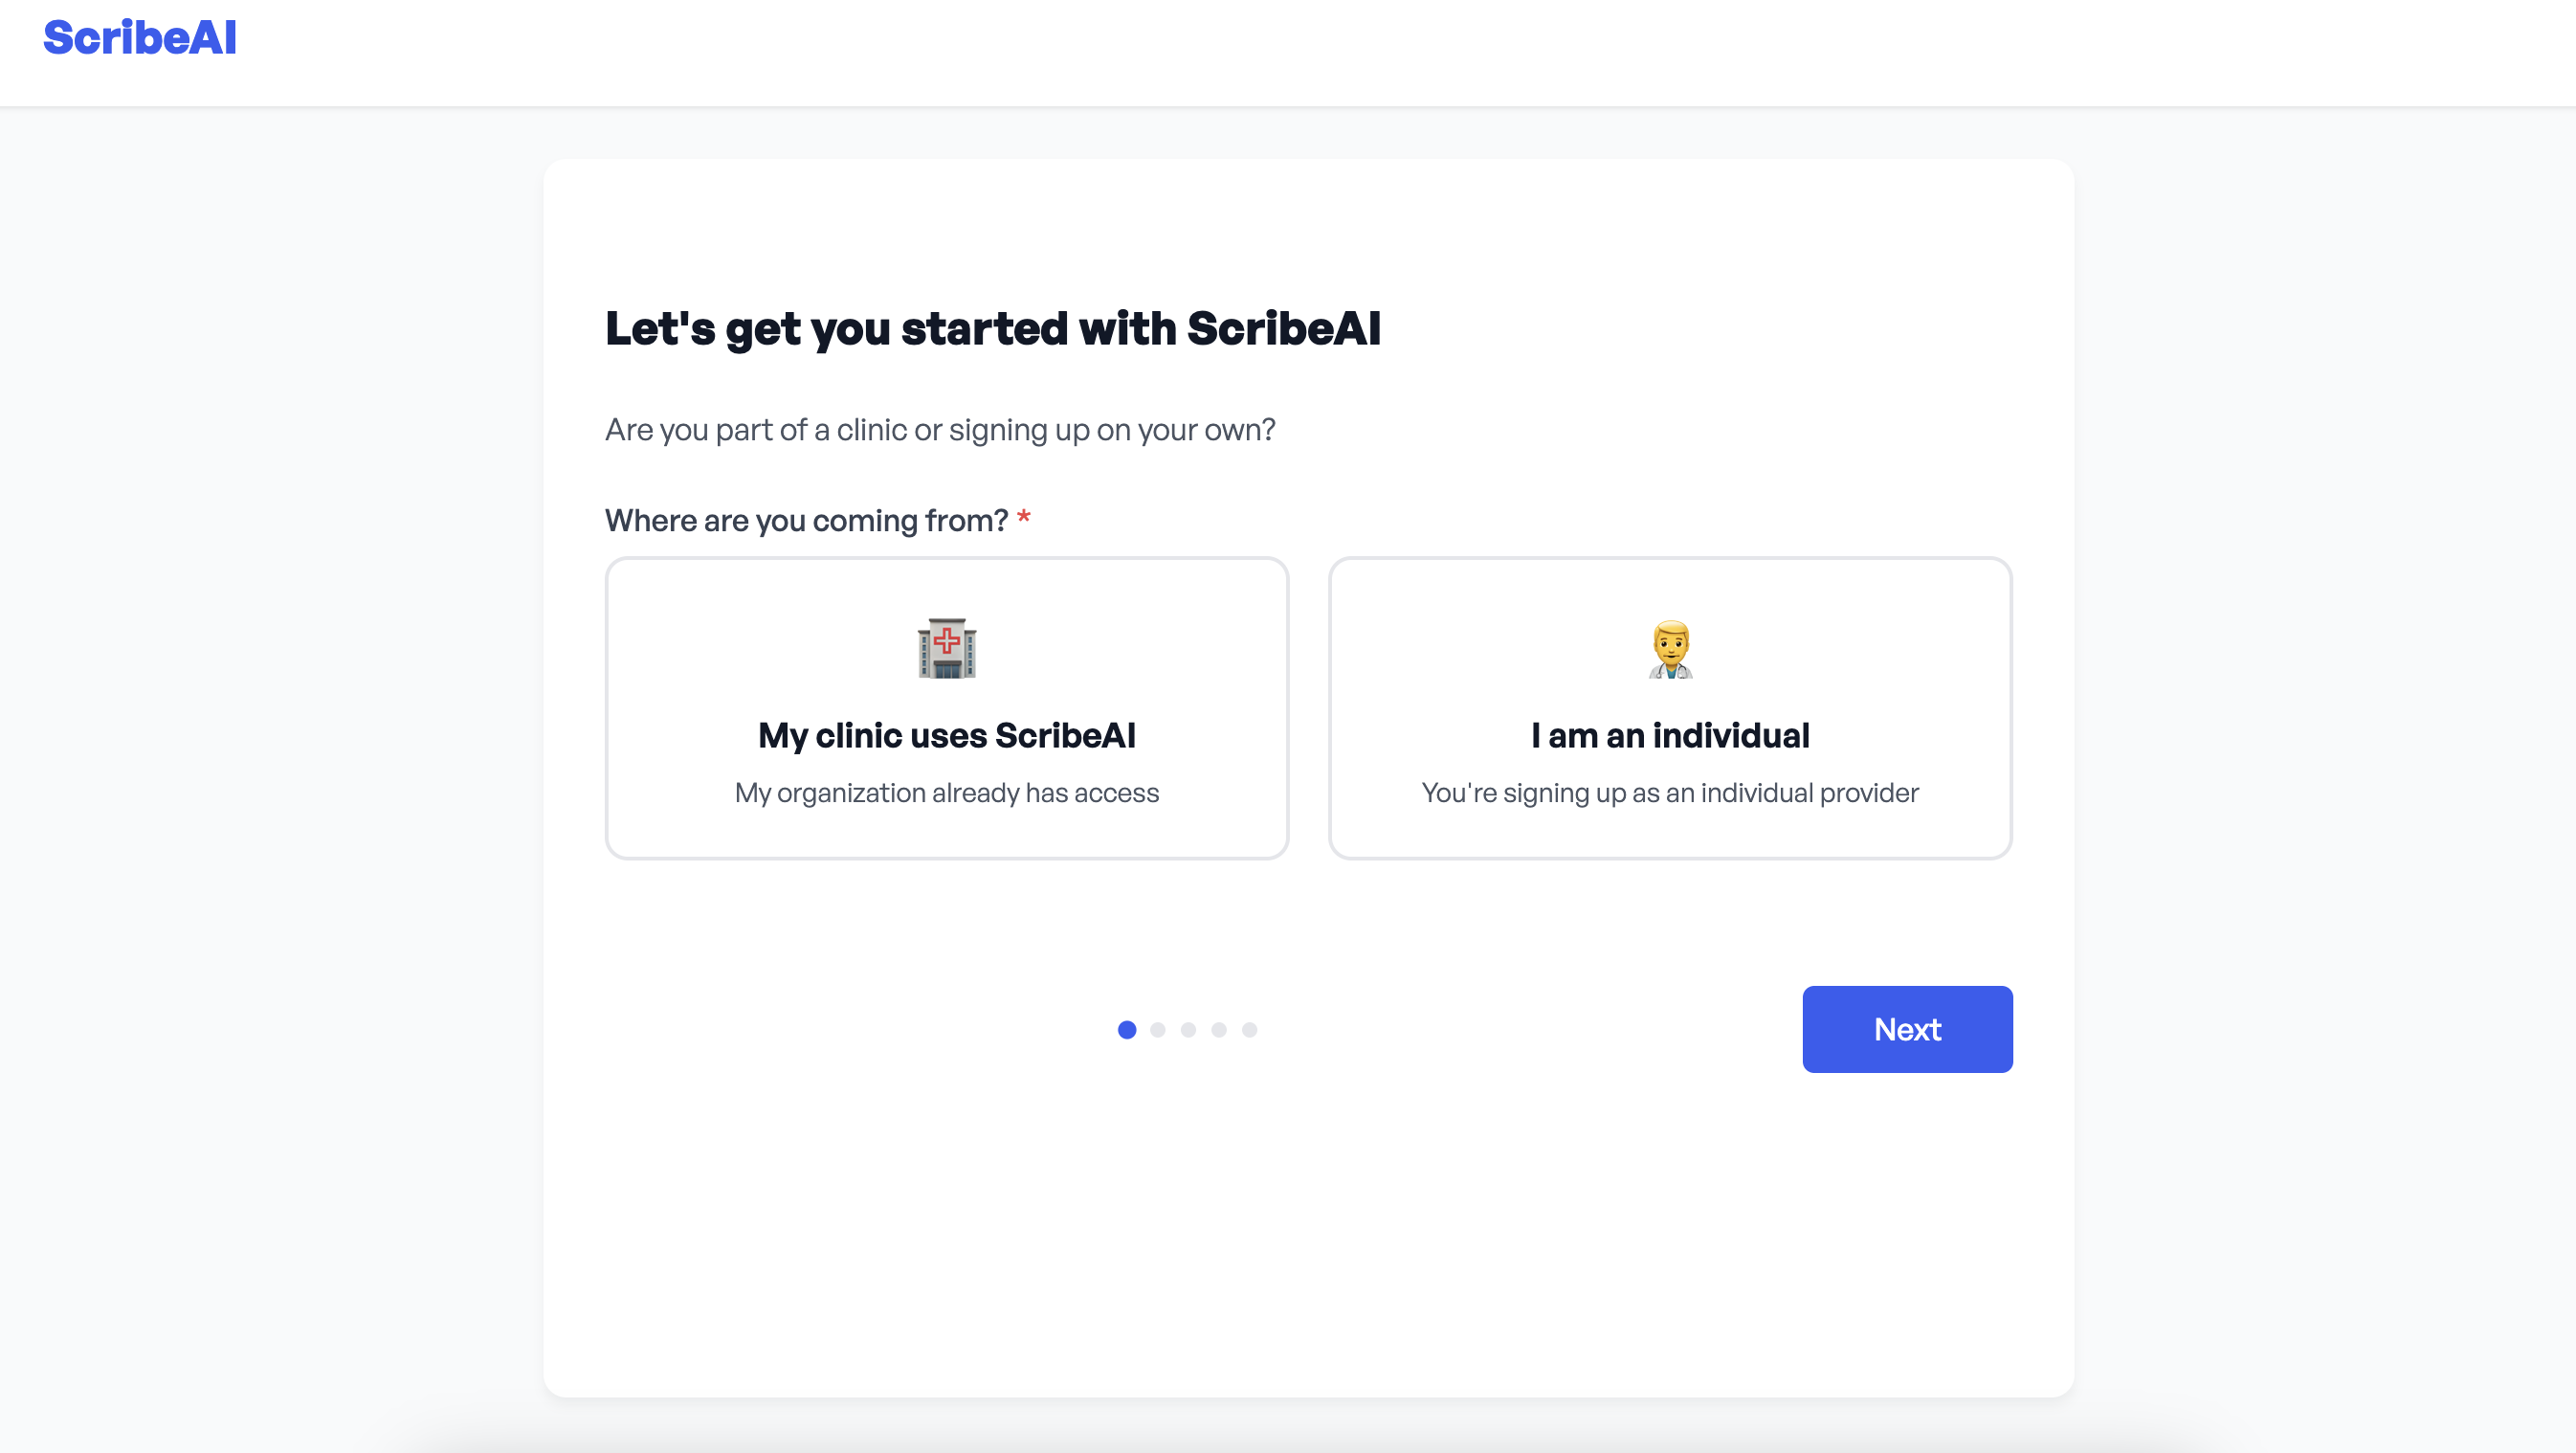
Task: Click the red required asterisk
Action: pyautogui.click(x=1023, y=518)
